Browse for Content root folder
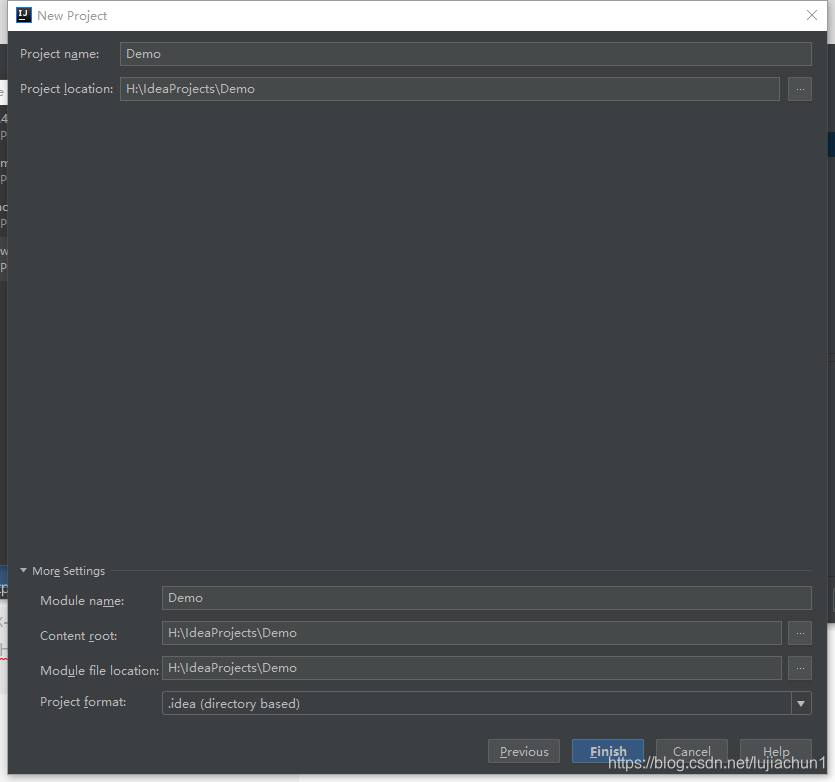This screenshot has height=782, width=835. 800,633
